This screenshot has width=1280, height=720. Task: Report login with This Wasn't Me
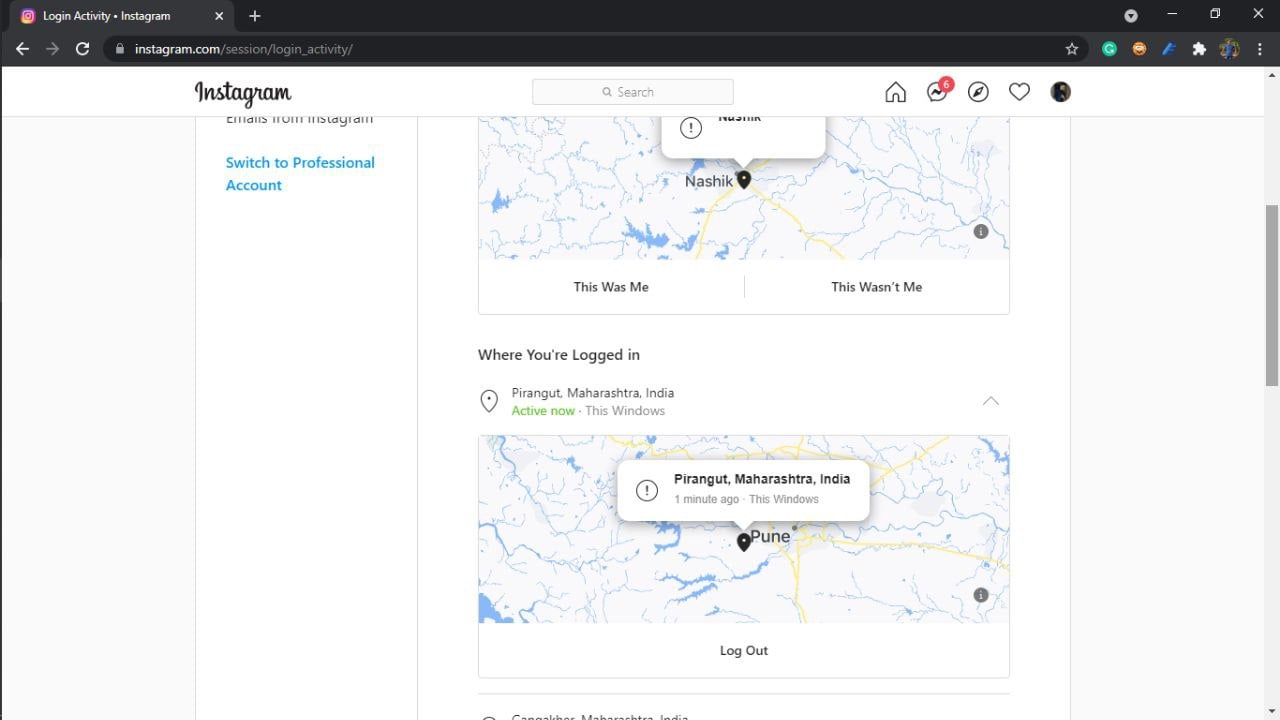tap(876, 287)
